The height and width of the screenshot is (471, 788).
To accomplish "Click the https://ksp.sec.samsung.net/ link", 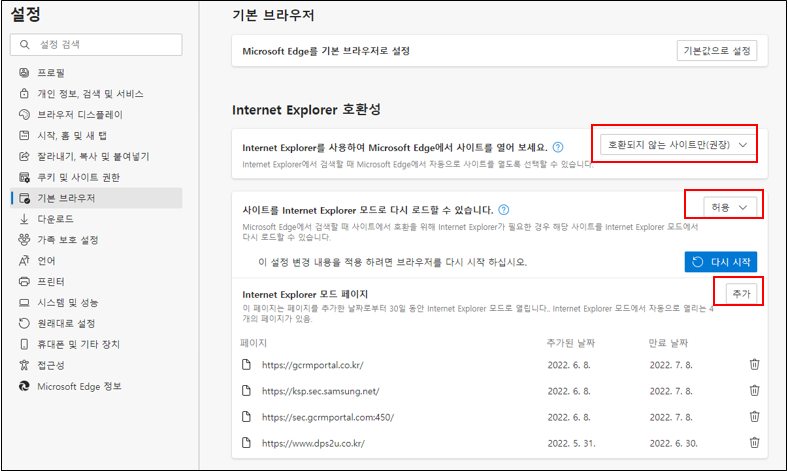I will (321, 391).
